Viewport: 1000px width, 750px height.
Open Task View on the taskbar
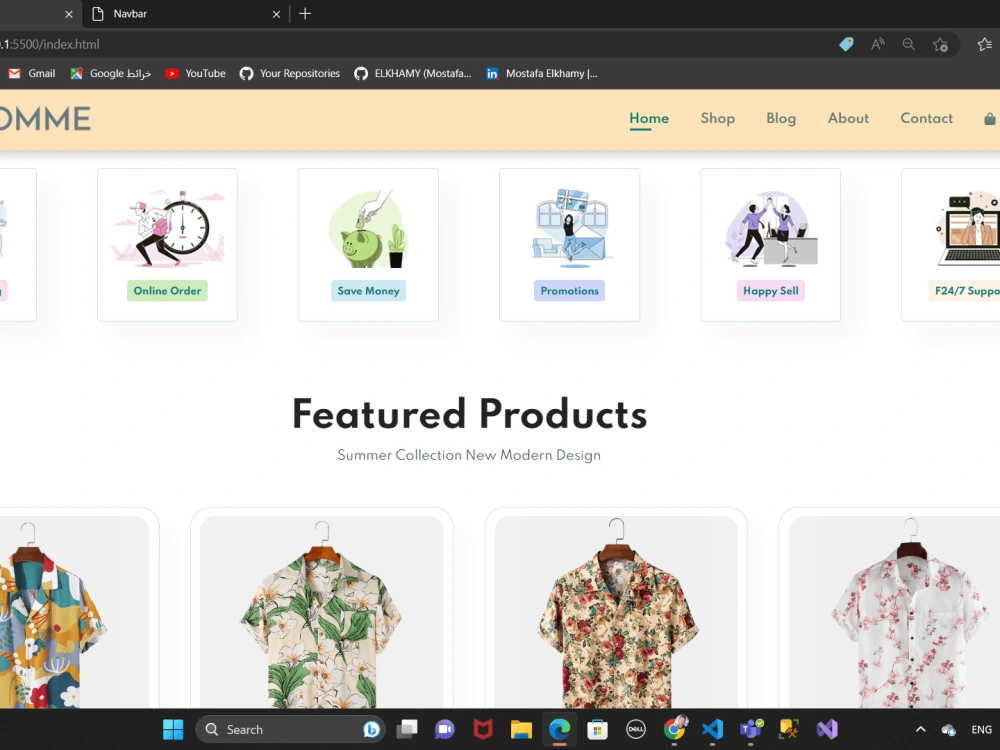point(407,729)
